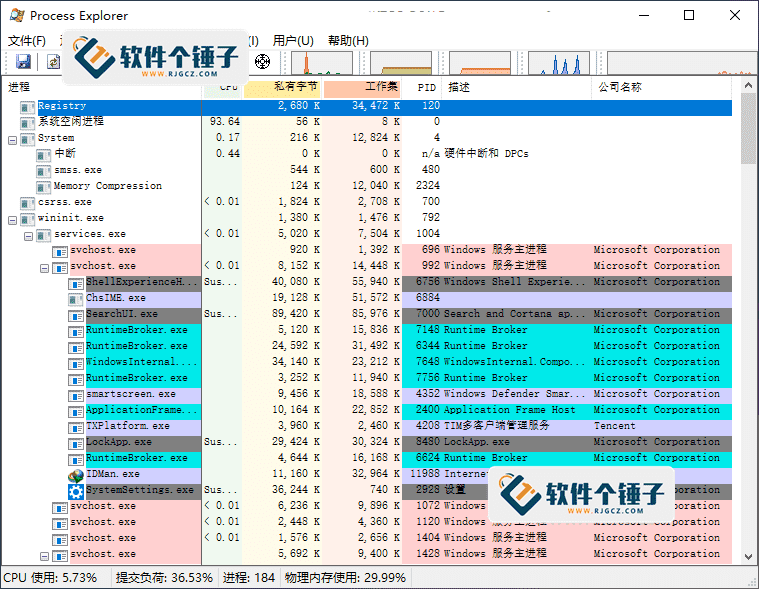The width and height of the screenshot is (759, 589).
Task: Click the 中断 process icon
Action: pos(44,155)
